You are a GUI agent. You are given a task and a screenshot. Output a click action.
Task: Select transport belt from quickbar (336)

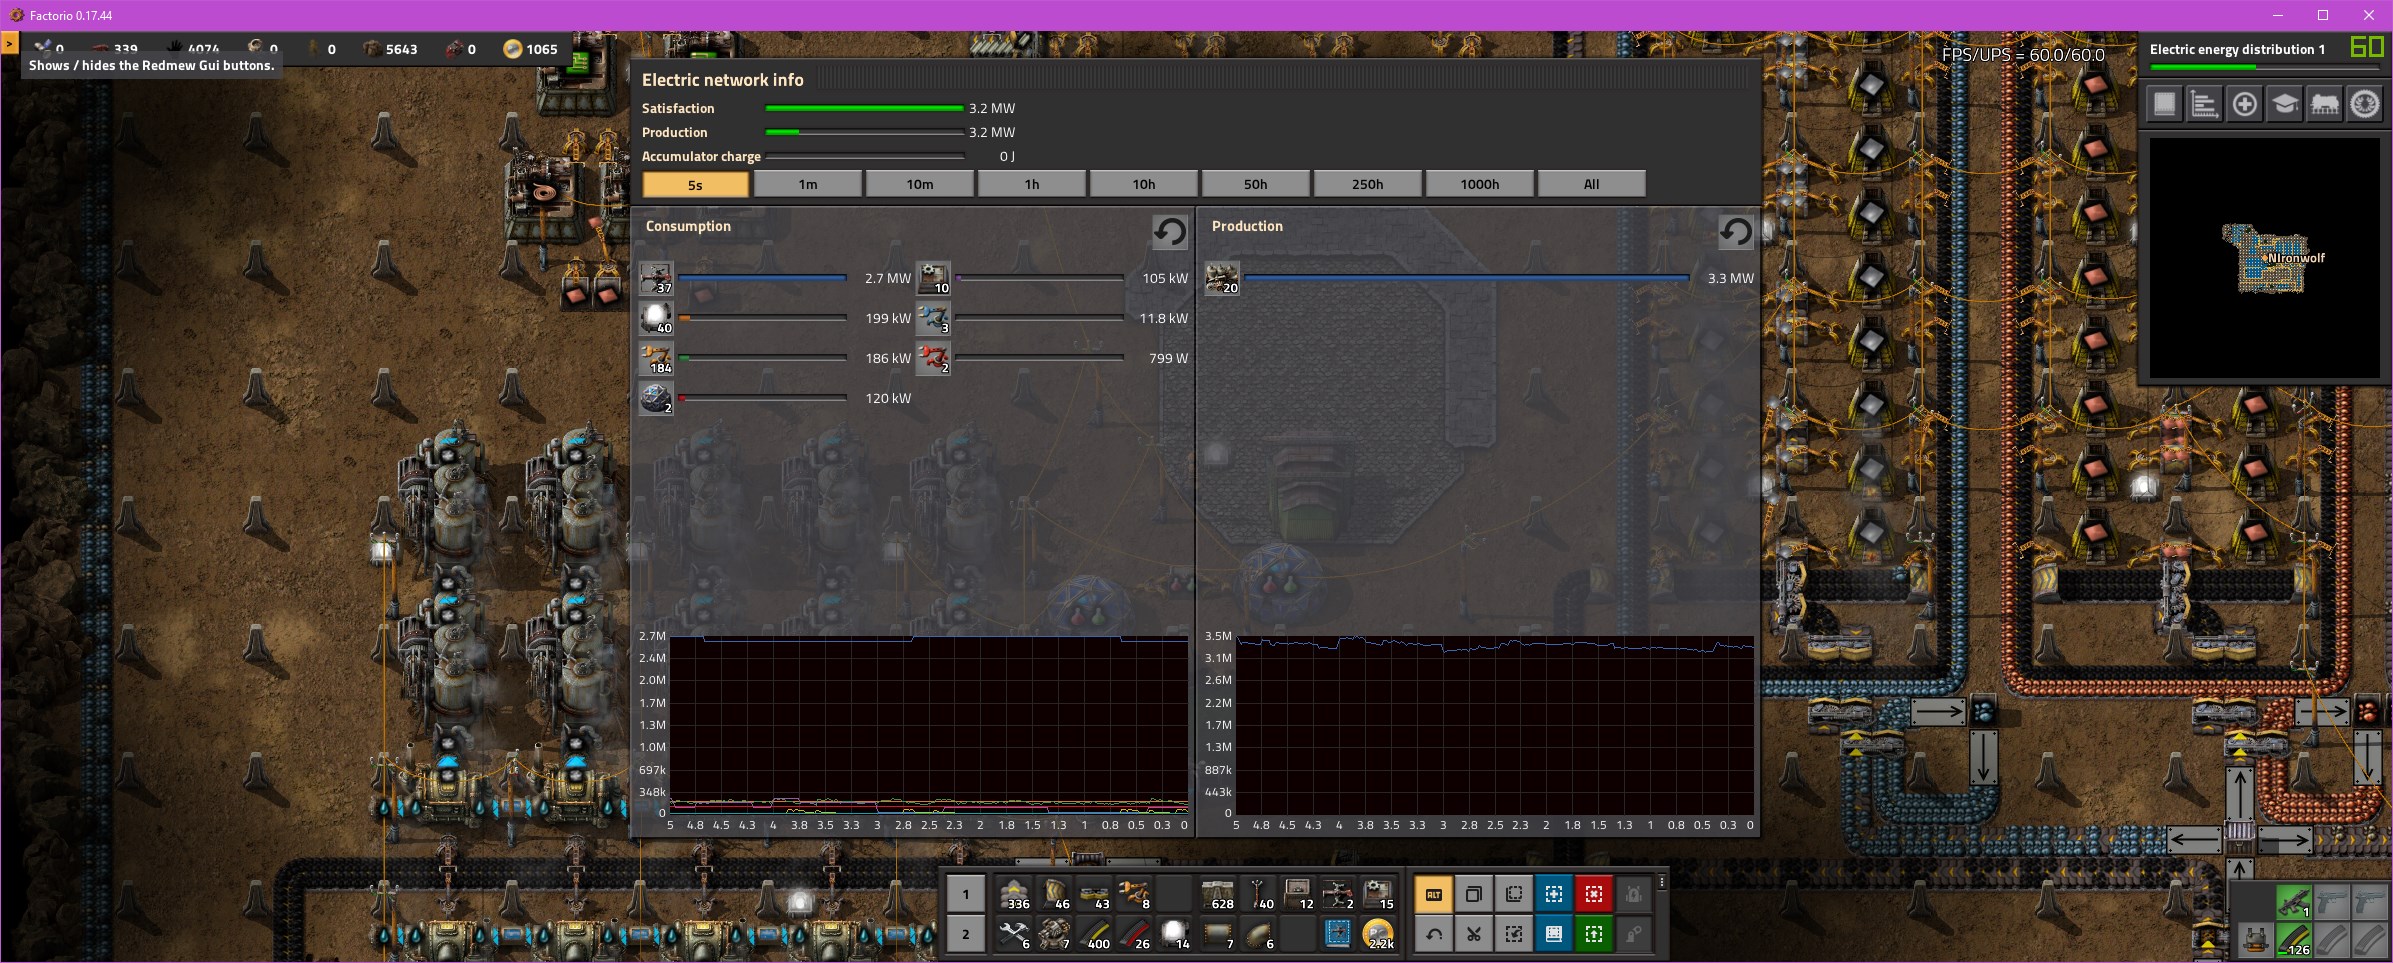1014,894
